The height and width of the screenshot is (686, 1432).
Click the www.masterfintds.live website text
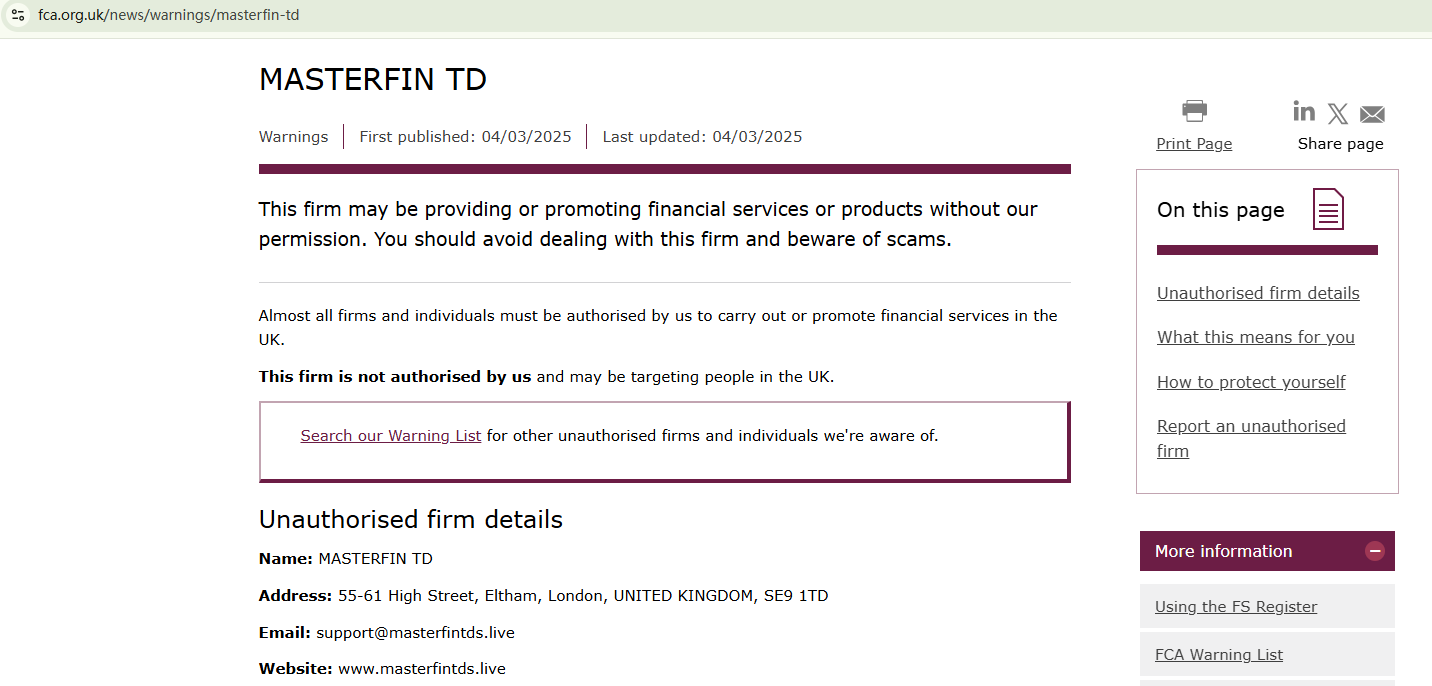tap(421, 669)
